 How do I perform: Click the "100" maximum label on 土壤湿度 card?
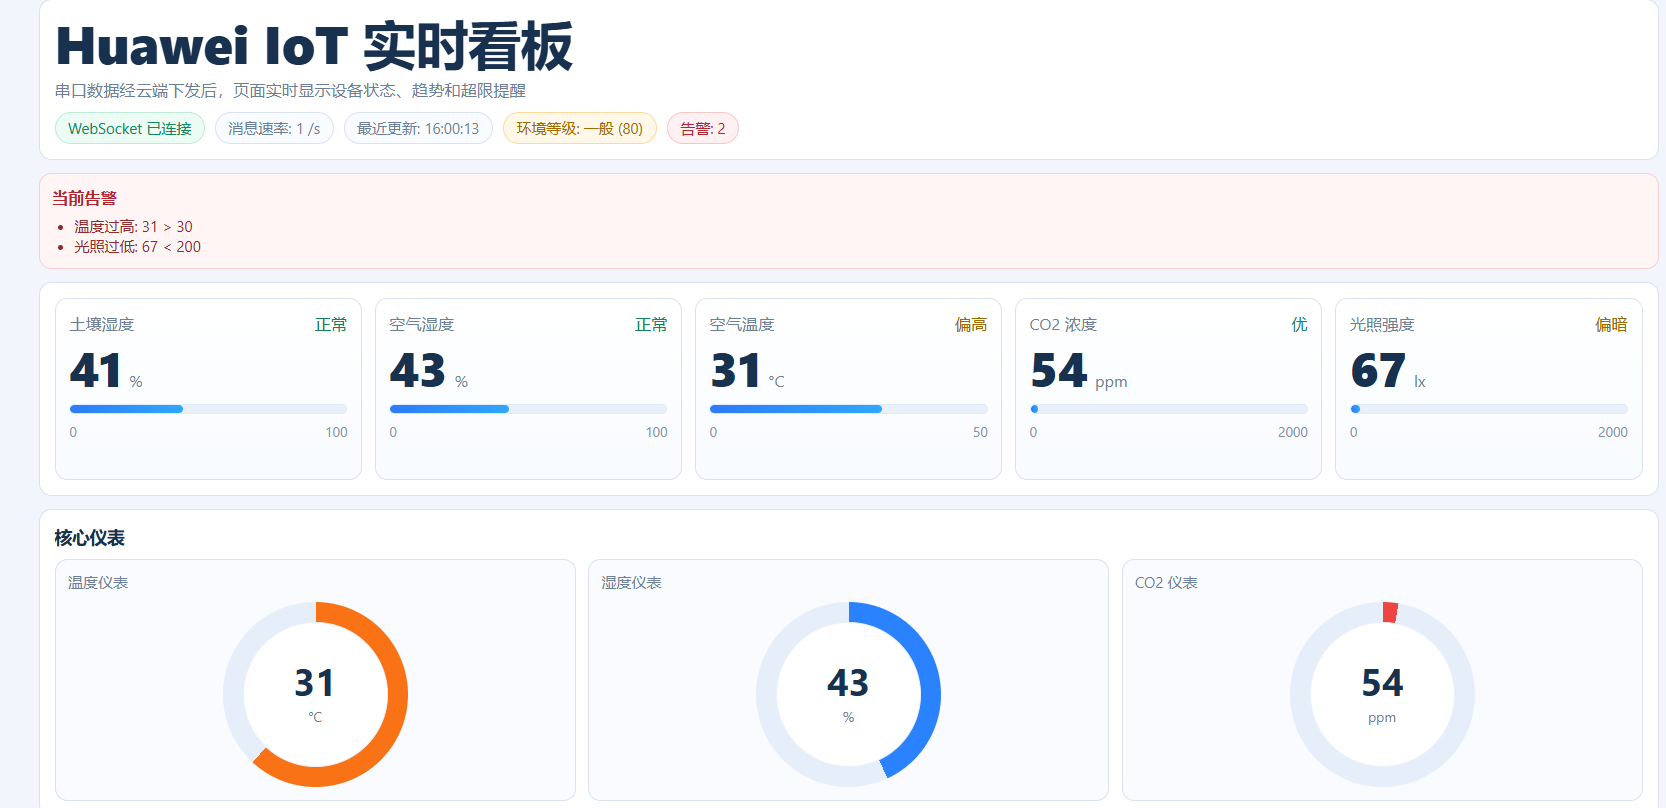336,432
